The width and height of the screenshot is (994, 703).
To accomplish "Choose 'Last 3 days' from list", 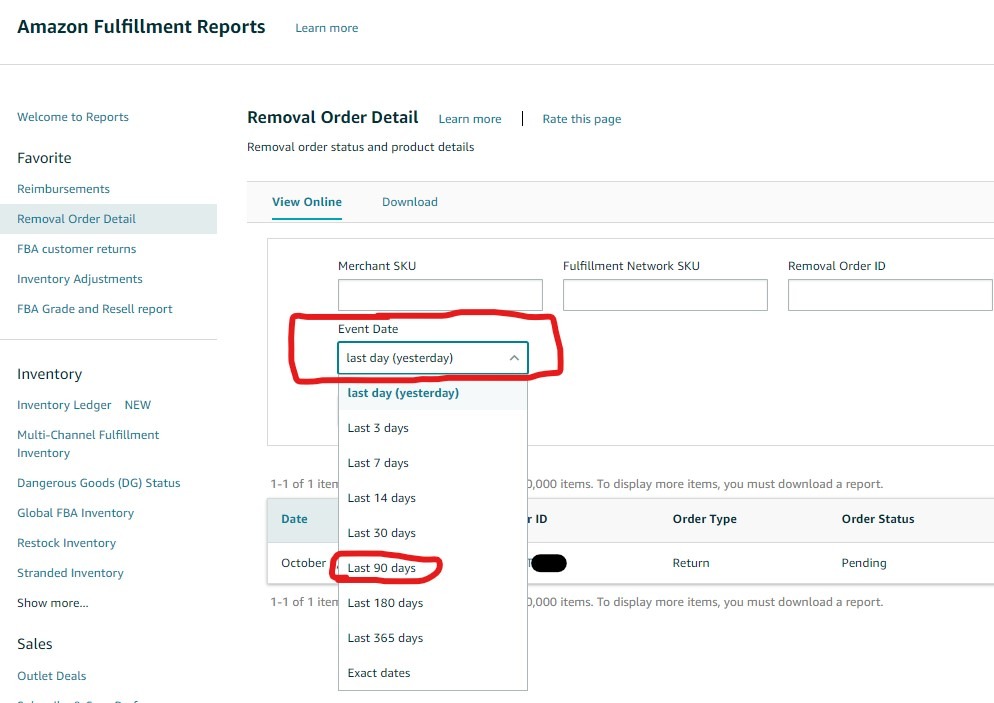I will pyautogui.click(x=378, y=428).
